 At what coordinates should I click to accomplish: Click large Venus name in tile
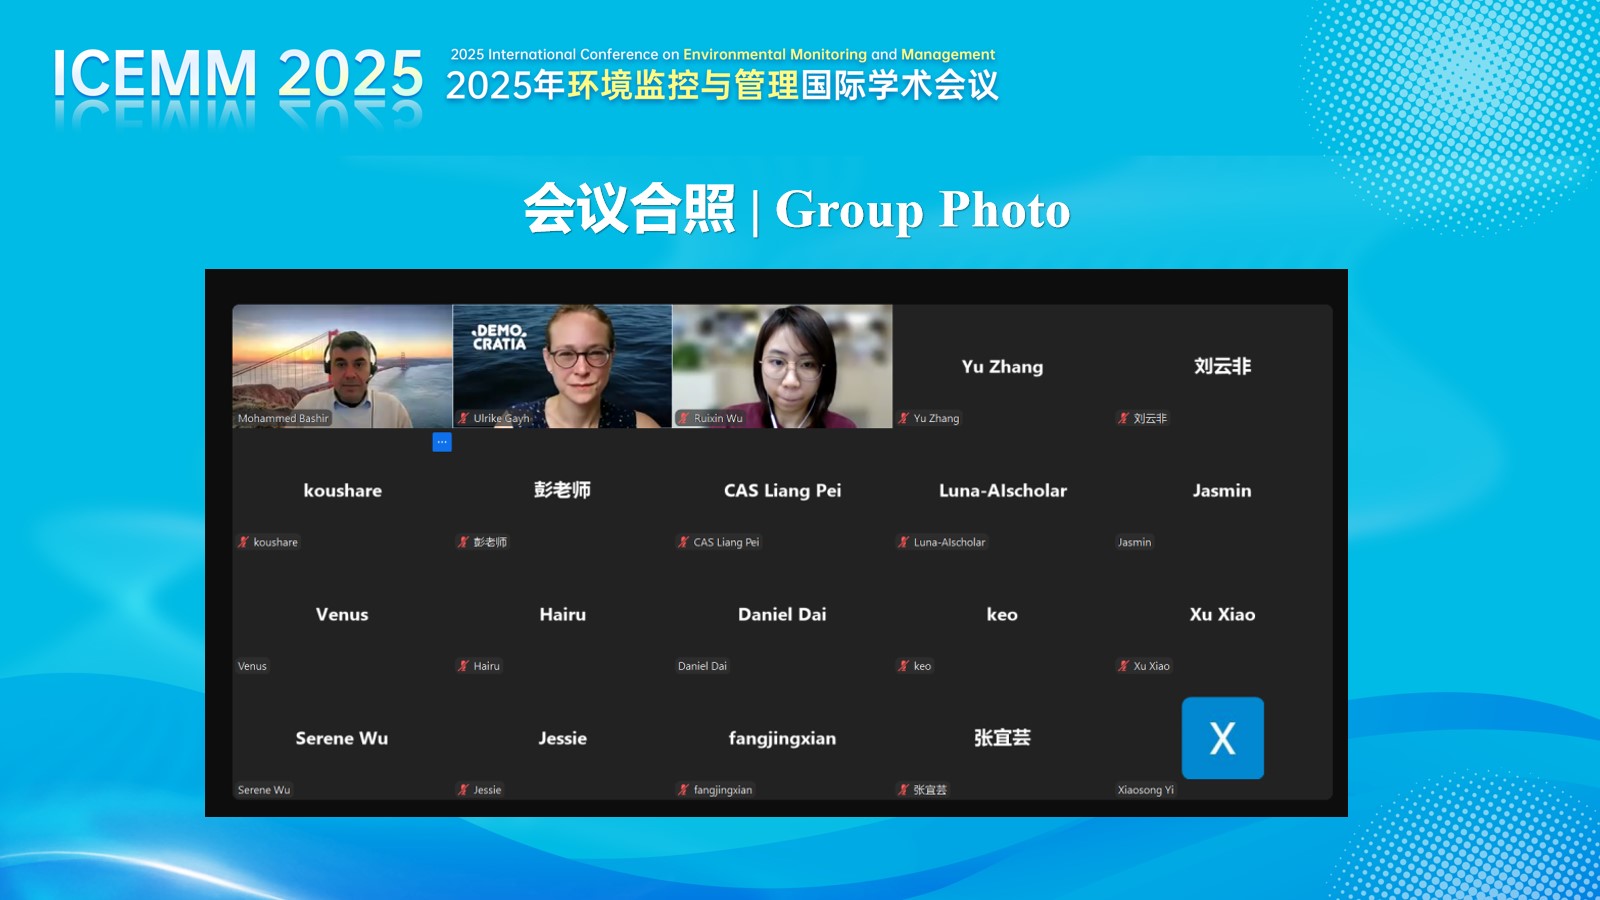pos(342,614)
